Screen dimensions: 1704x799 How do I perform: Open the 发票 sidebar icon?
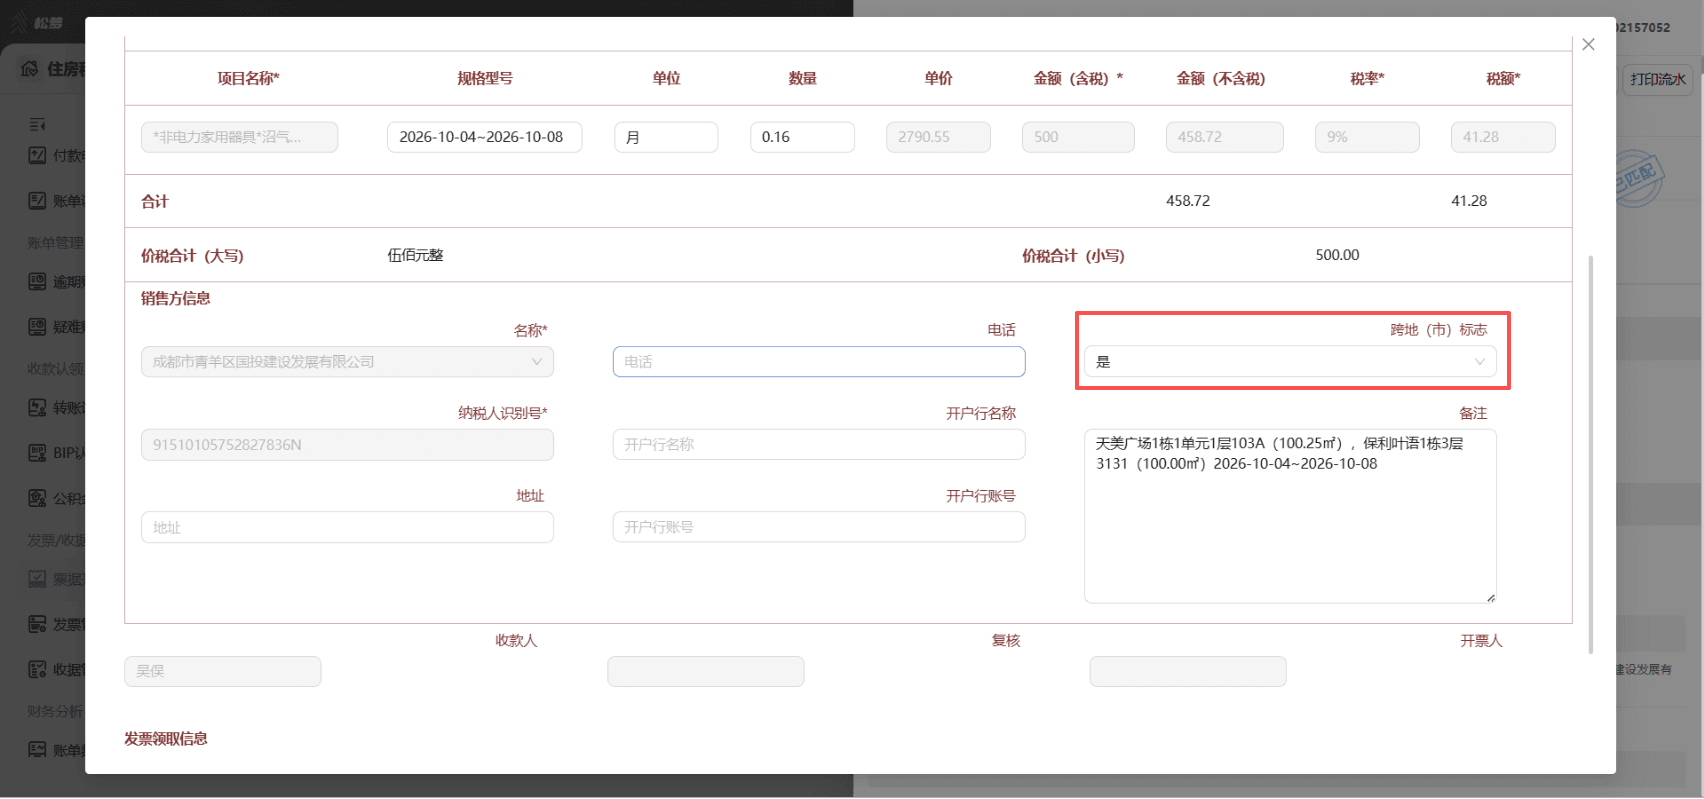tap(37, 624)
